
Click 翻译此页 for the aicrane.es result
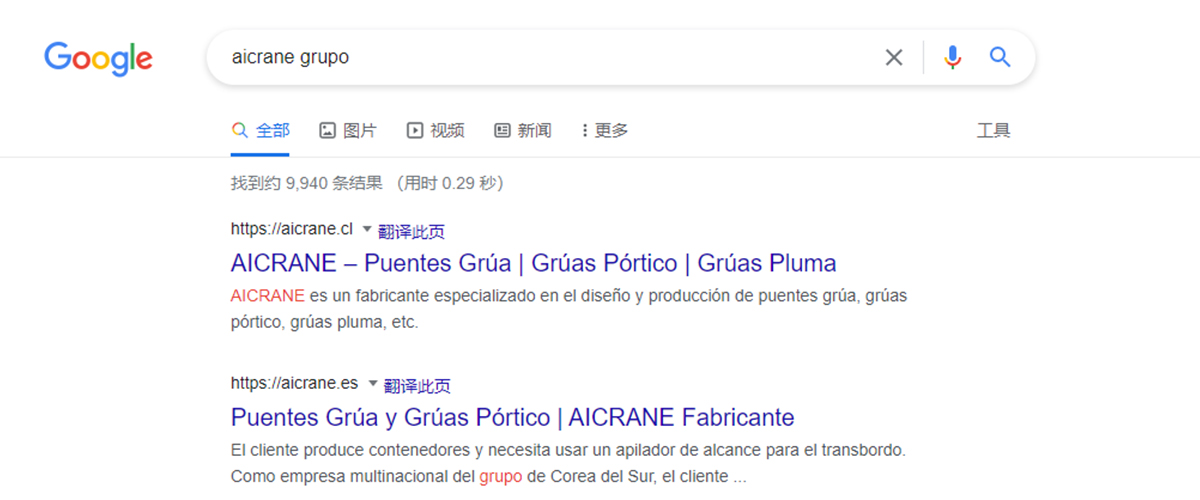pos(417,385)
